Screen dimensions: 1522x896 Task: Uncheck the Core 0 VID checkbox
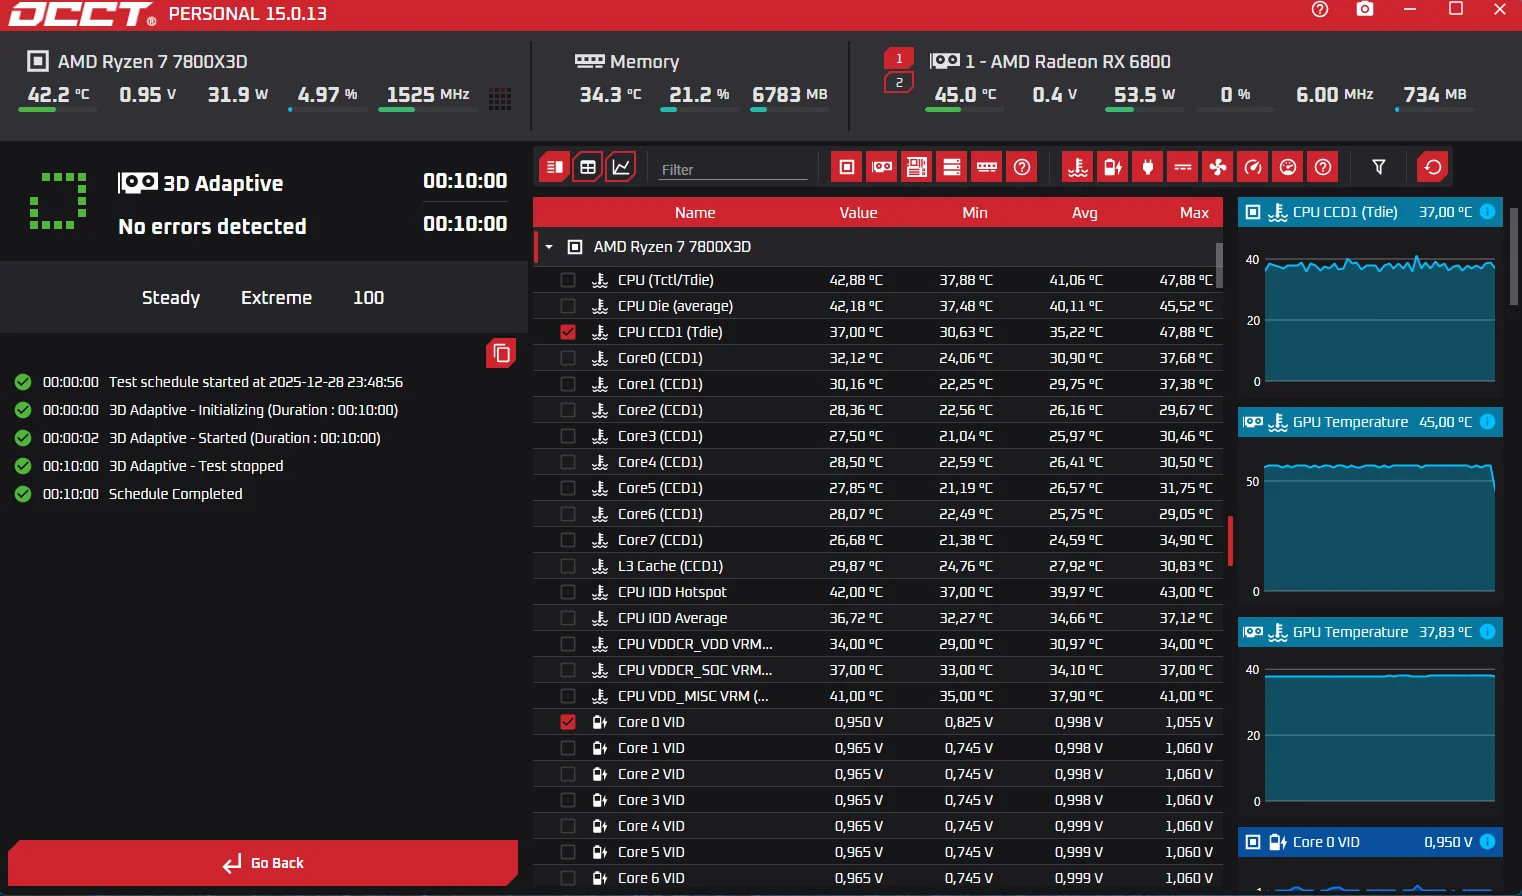568,722
